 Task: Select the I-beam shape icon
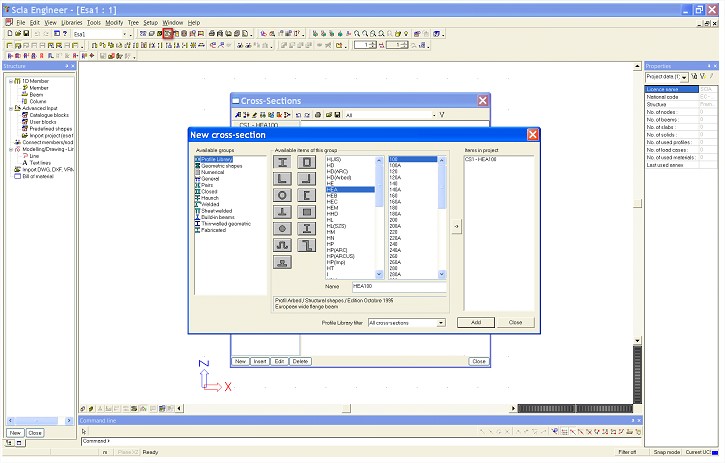coord(283,161)
